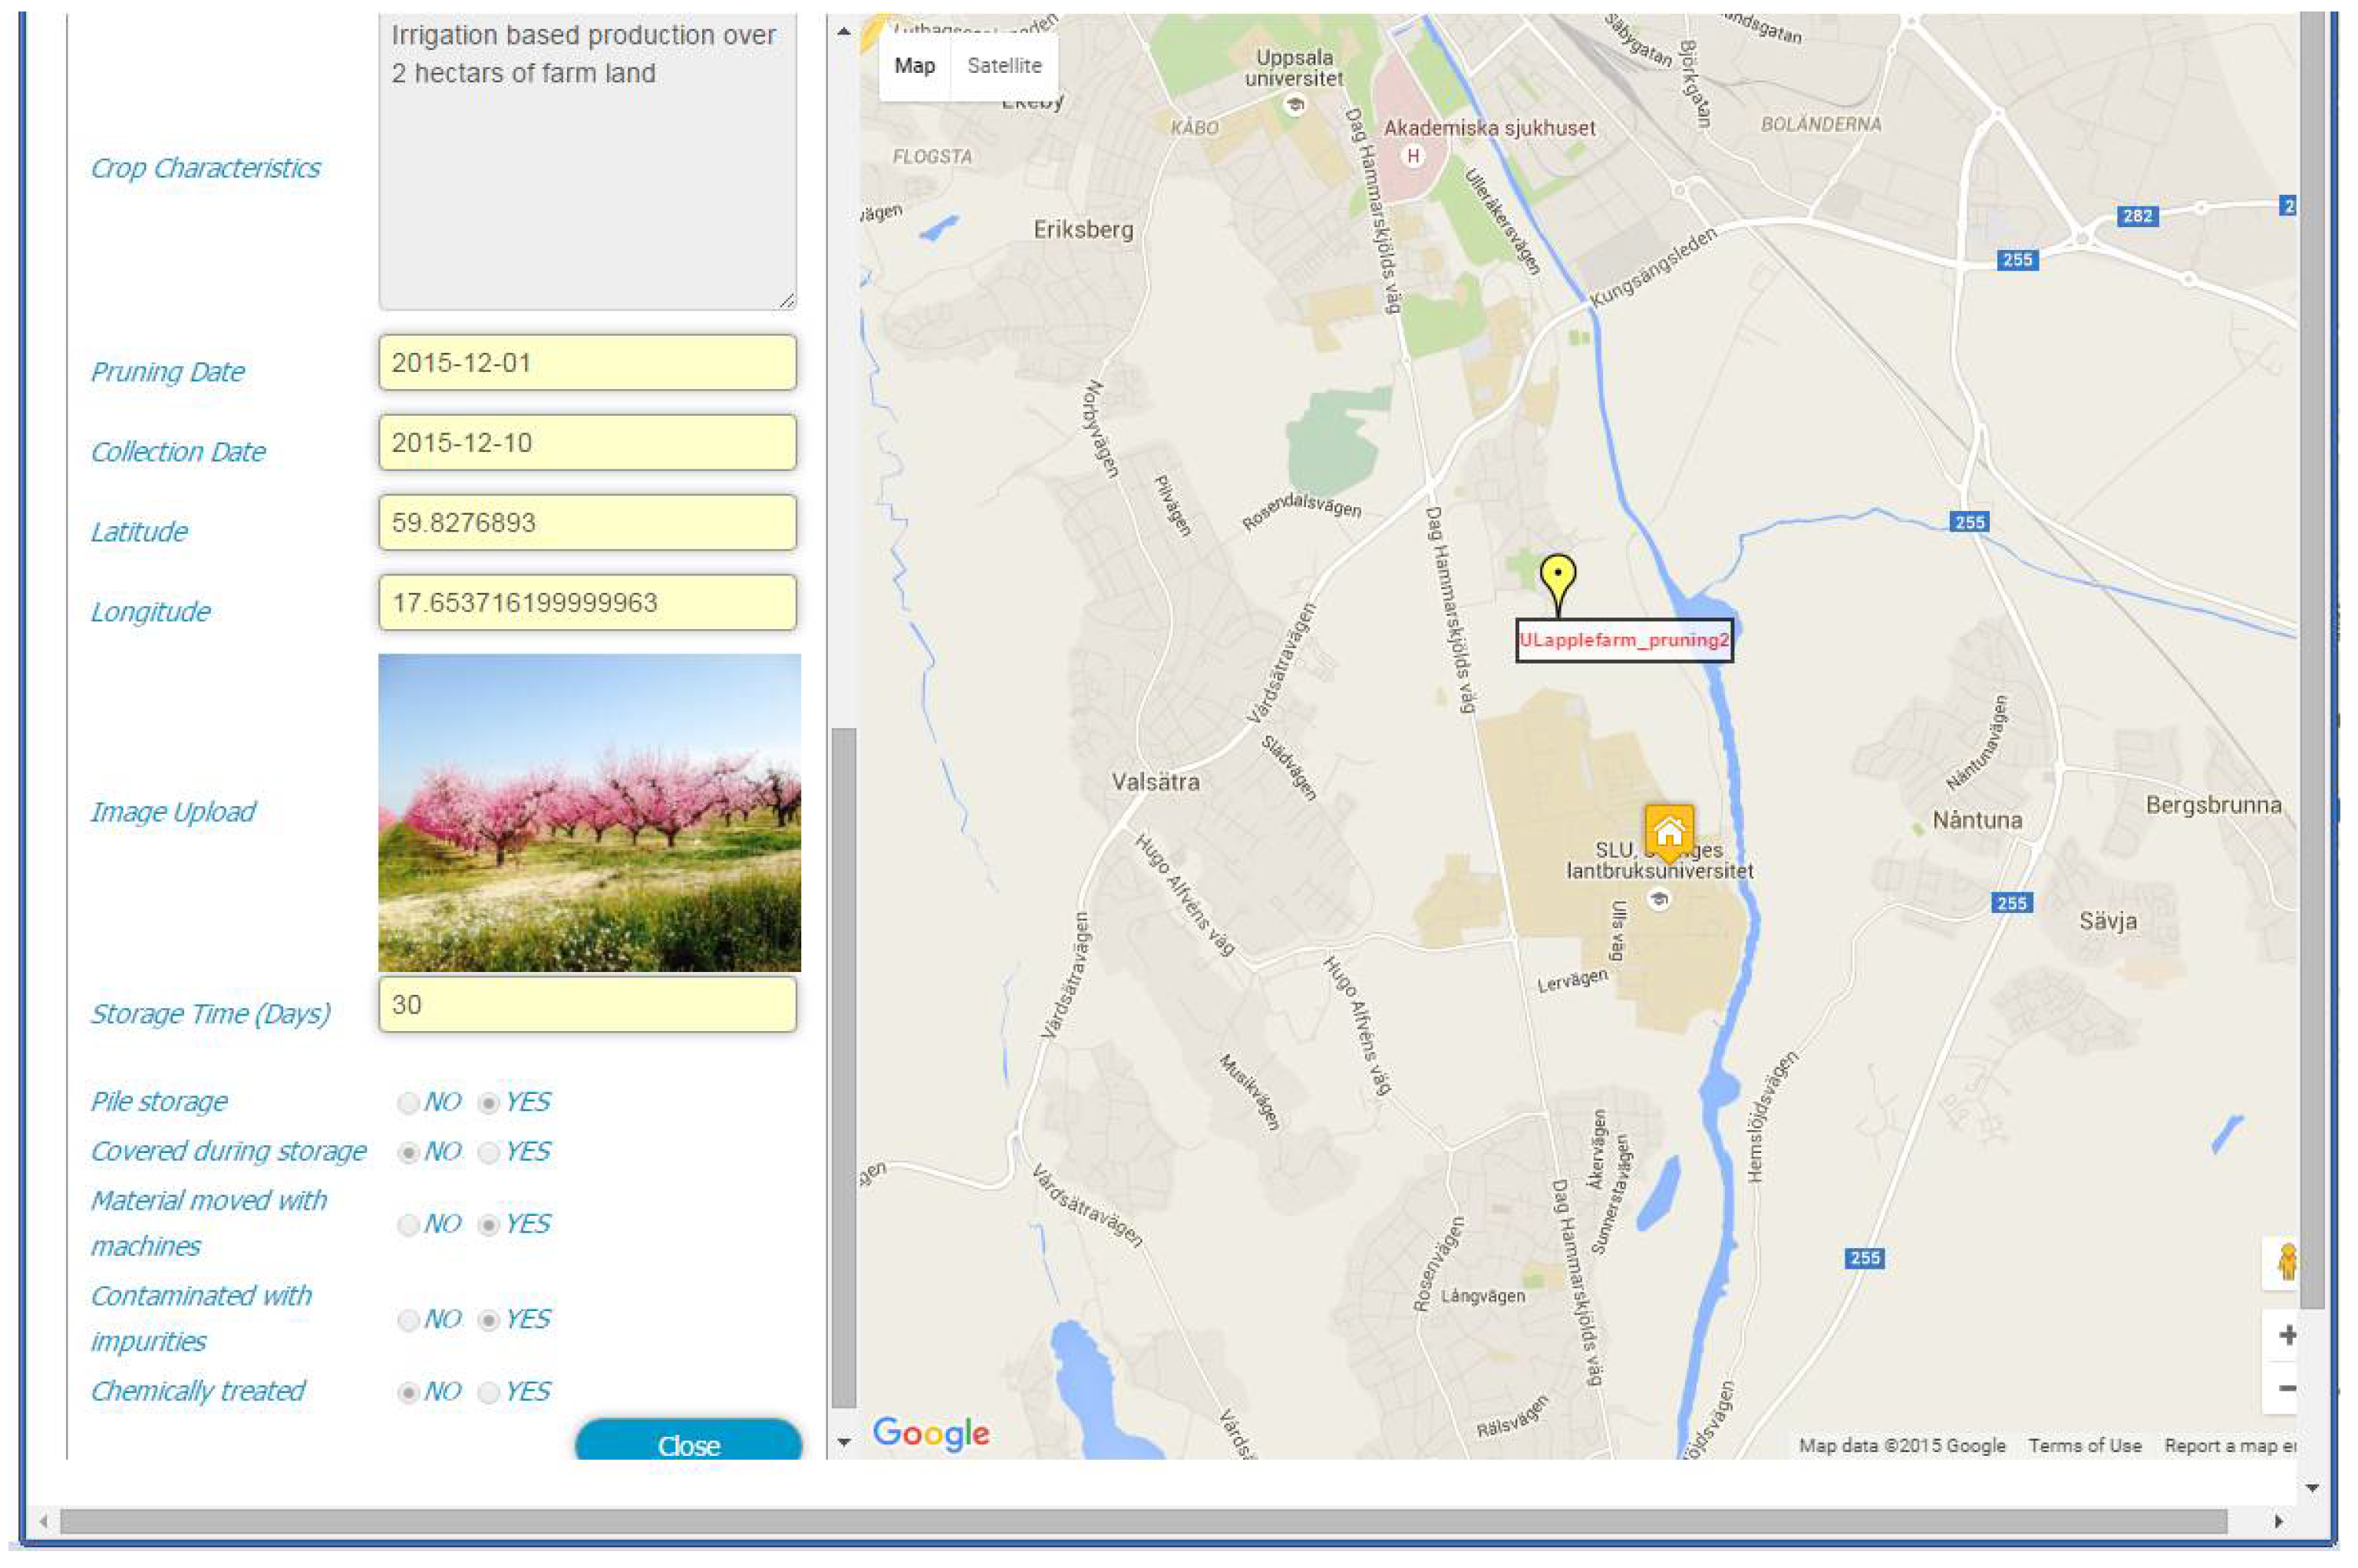Click the orange house icon at SLU
Screen dimensions: 2358x1568
click(1668, 831)
